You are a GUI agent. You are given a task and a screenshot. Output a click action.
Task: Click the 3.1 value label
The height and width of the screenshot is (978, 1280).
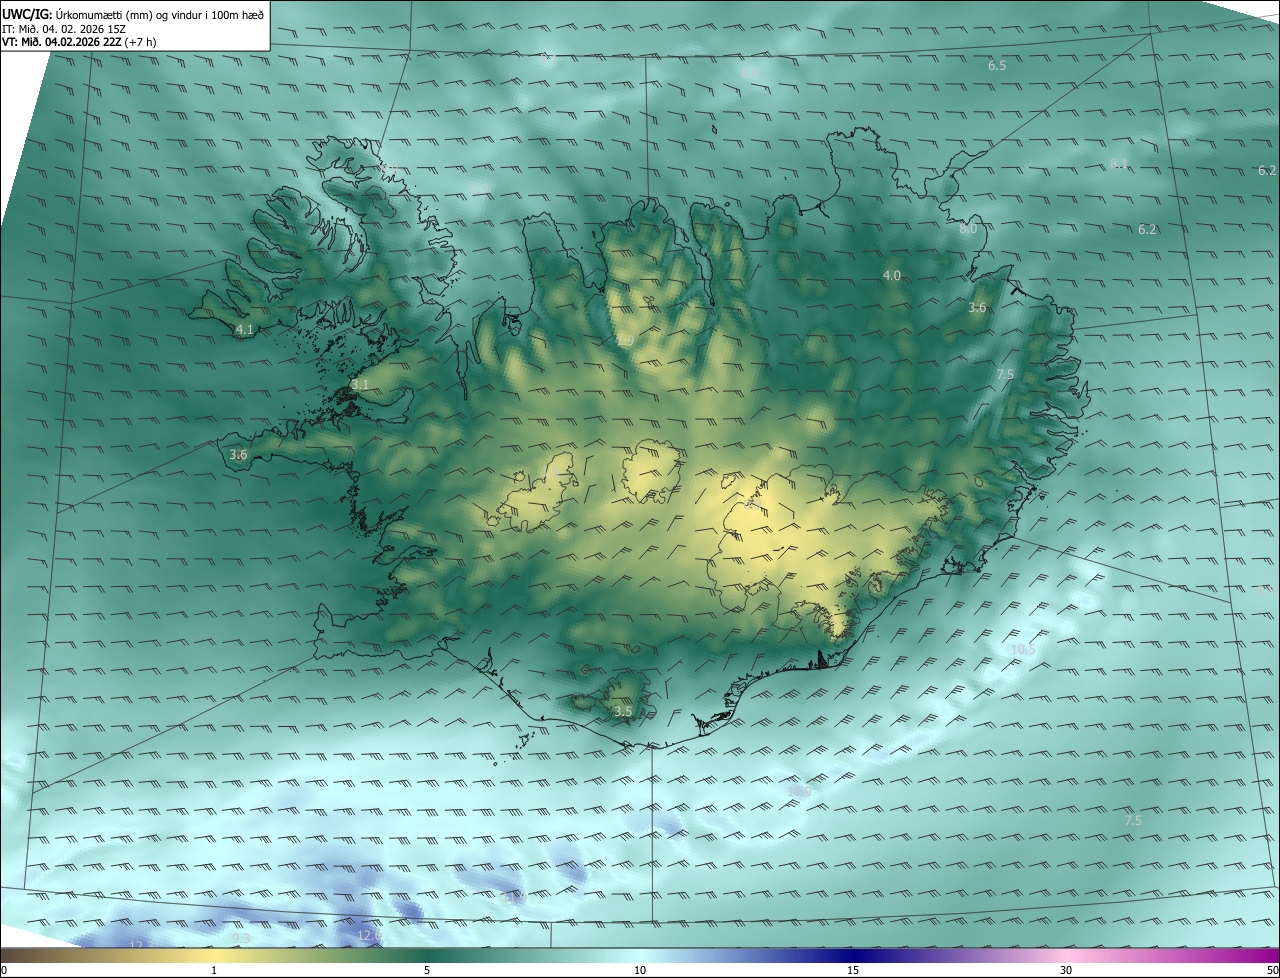coord(360,385)
